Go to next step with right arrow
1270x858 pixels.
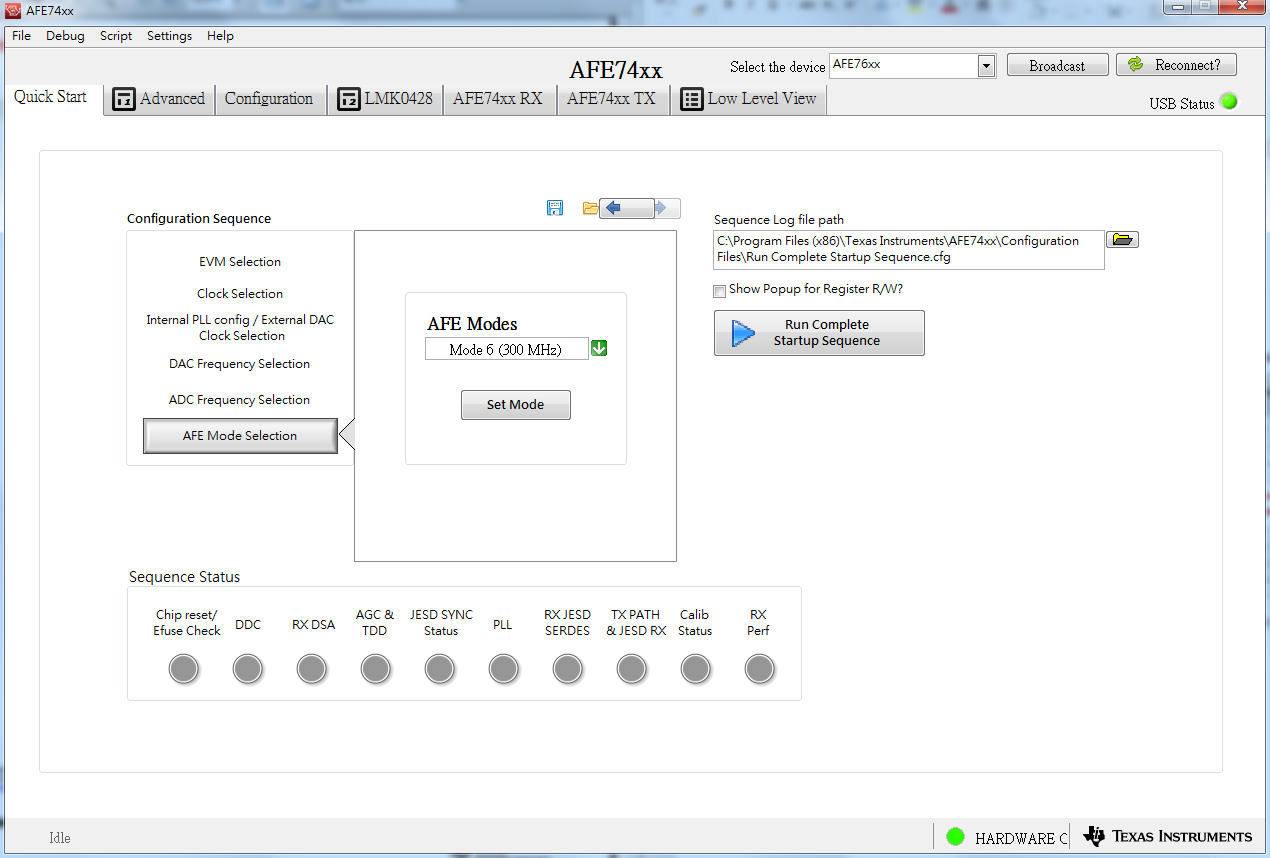[668, 208]
